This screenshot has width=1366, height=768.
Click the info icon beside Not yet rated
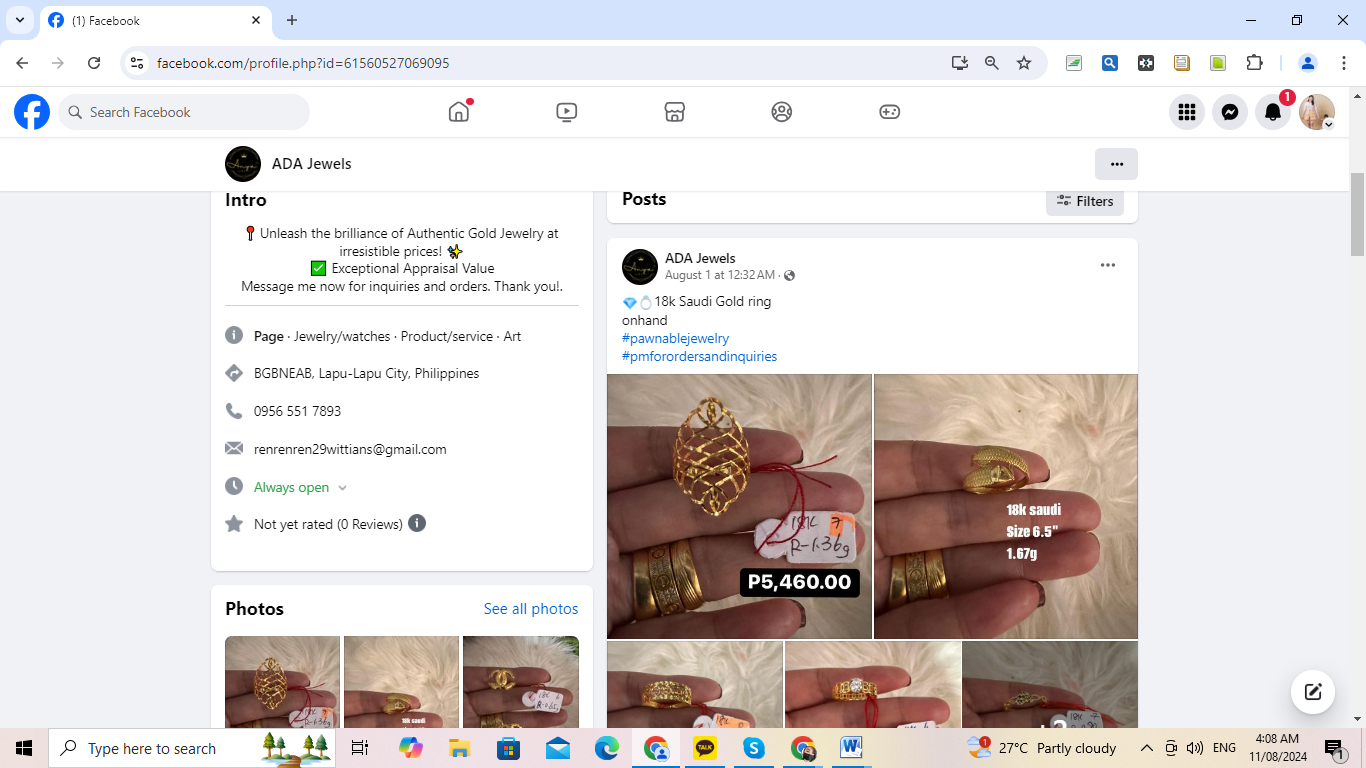(417, 523)
